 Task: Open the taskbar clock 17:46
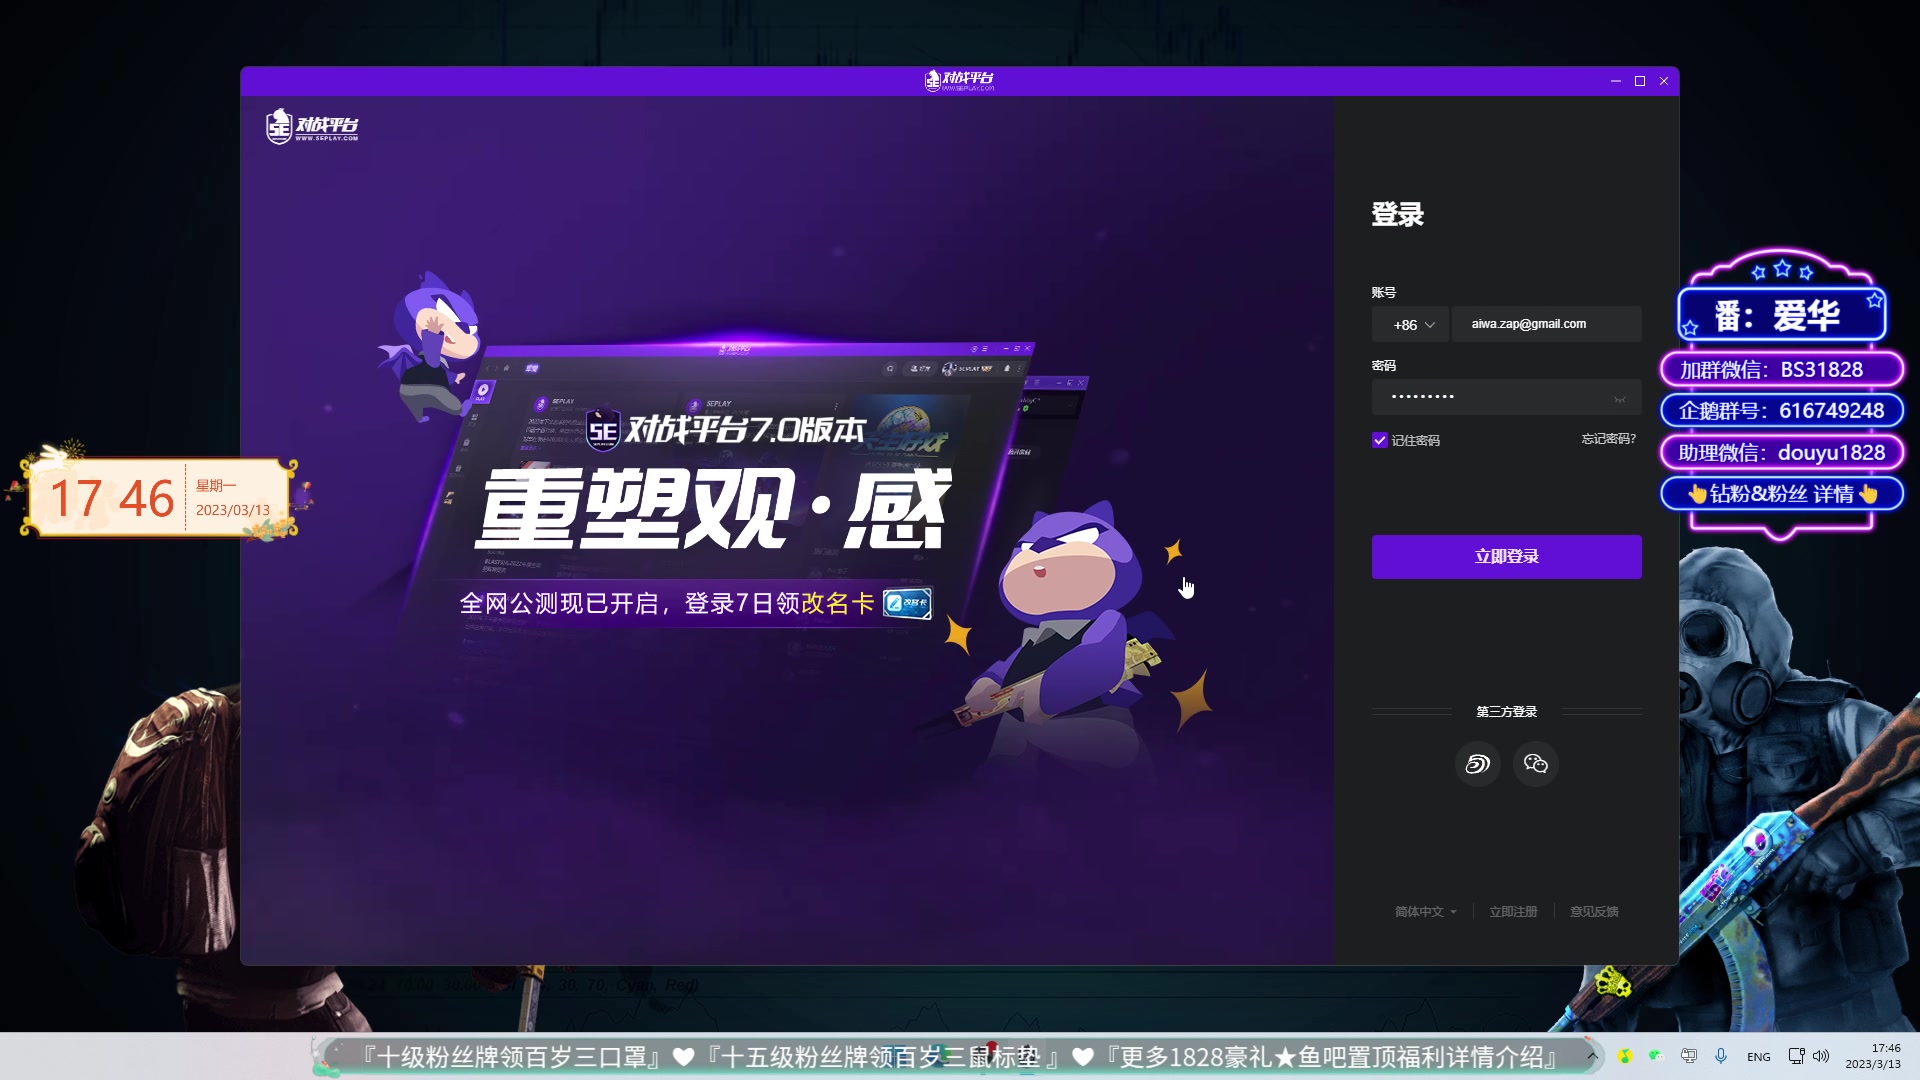(1873, 1056)
